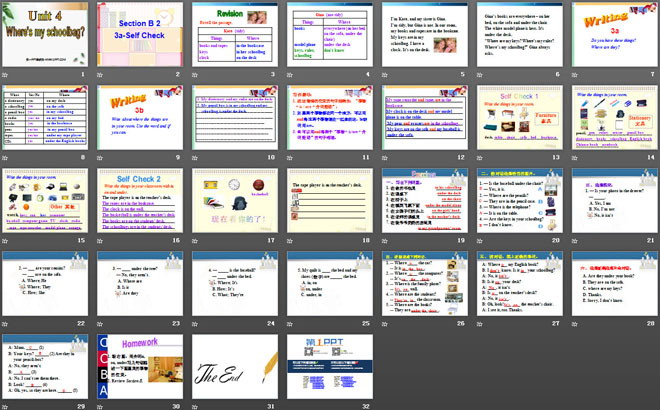Click the animation star icon under slide 2
Viewport: 660px width, 410px height.
pyautogui.click(x=101, y=74)
